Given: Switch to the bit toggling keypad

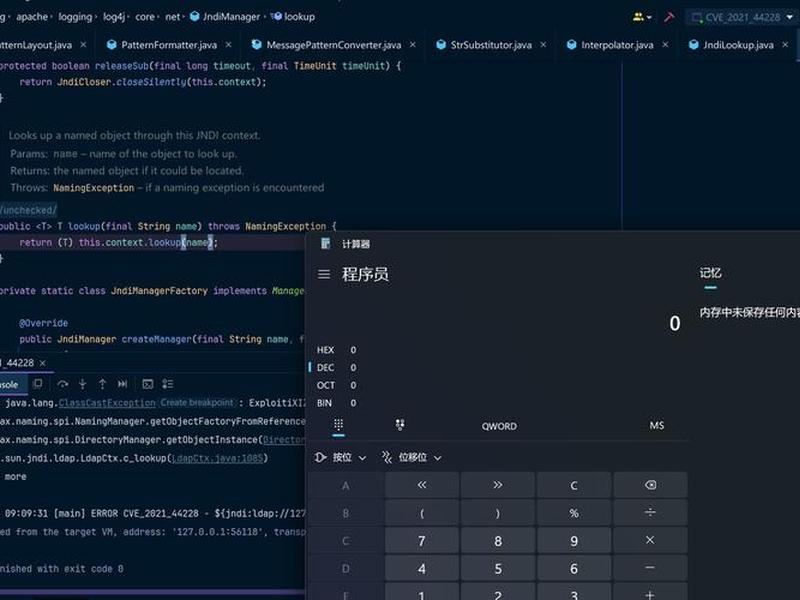Looking at the screenshot, I should point(400,425).
